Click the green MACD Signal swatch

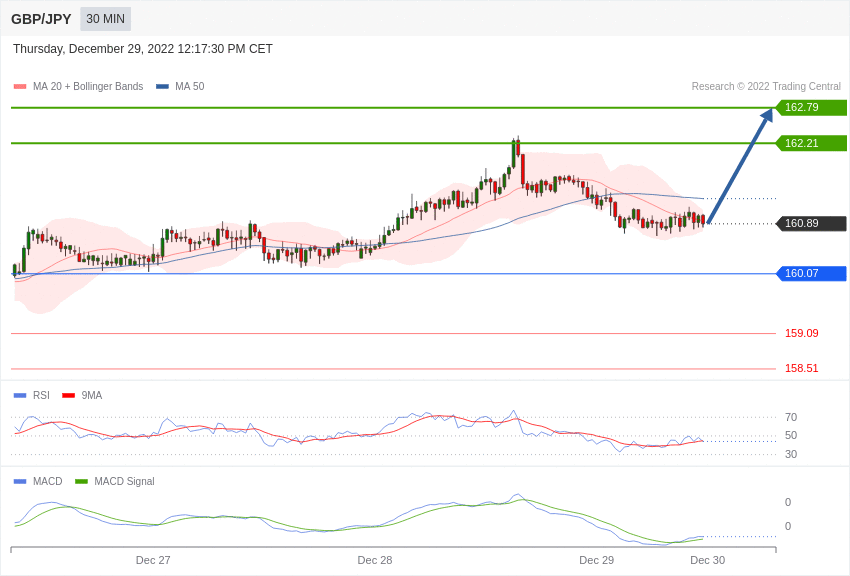click(81, 481)
